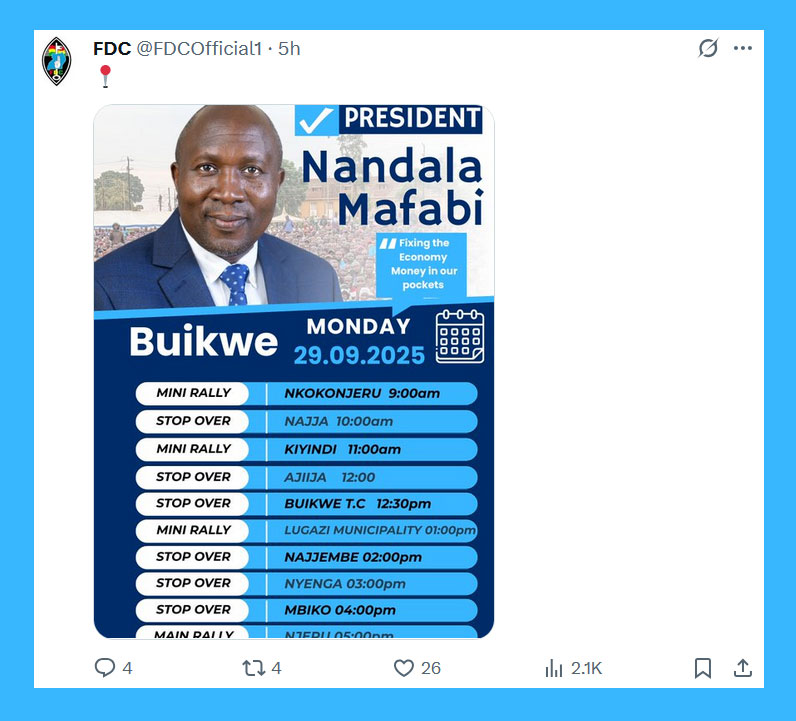
Task: Click the Buikwe heading on the poster
Action: 204,341
